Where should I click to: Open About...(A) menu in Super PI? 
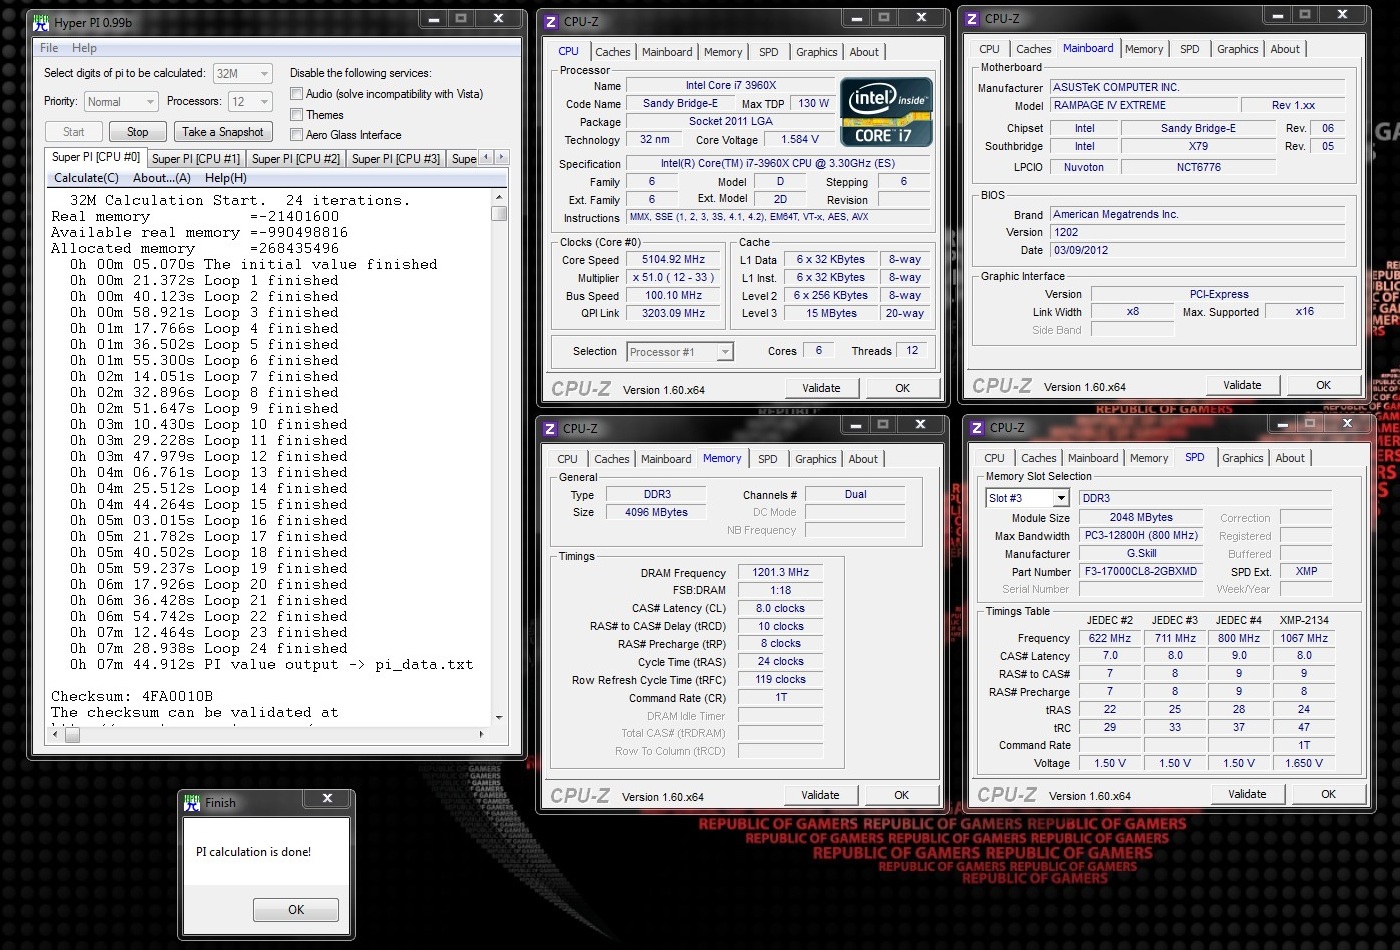[x=162, y=178]
